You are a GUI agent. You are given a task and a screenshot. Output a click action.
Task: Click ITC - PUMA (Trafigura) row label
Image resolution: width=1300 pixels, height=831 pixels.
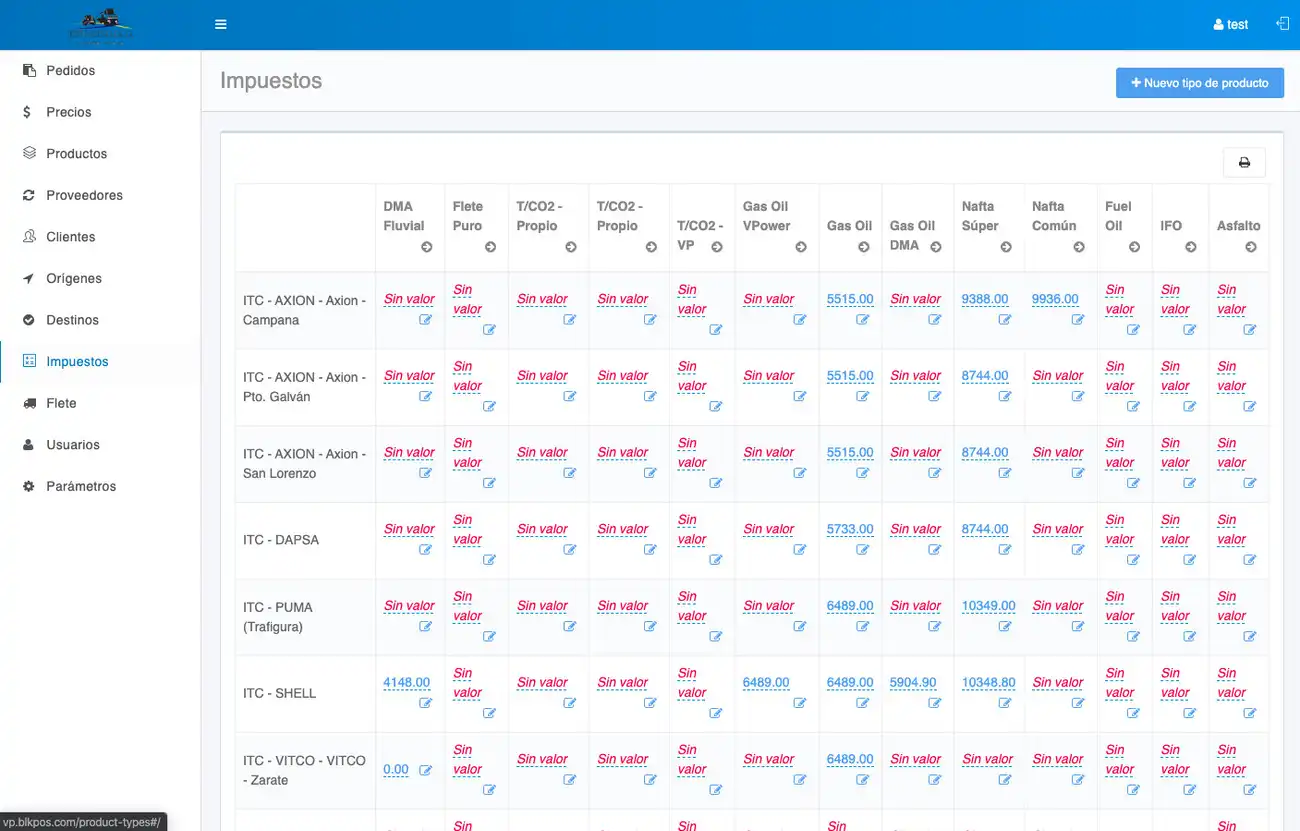(x=278, y=617)
